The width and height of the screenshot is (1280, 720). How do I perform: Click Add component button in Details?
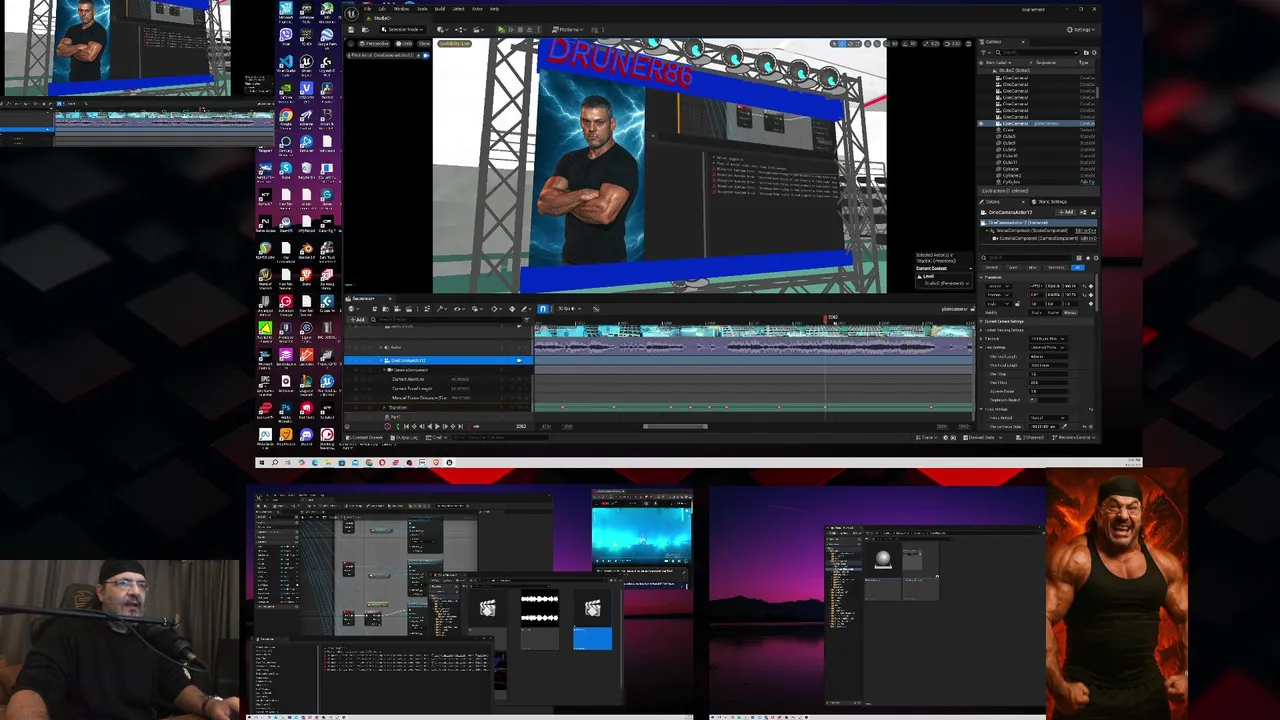tap(1065, 212)
